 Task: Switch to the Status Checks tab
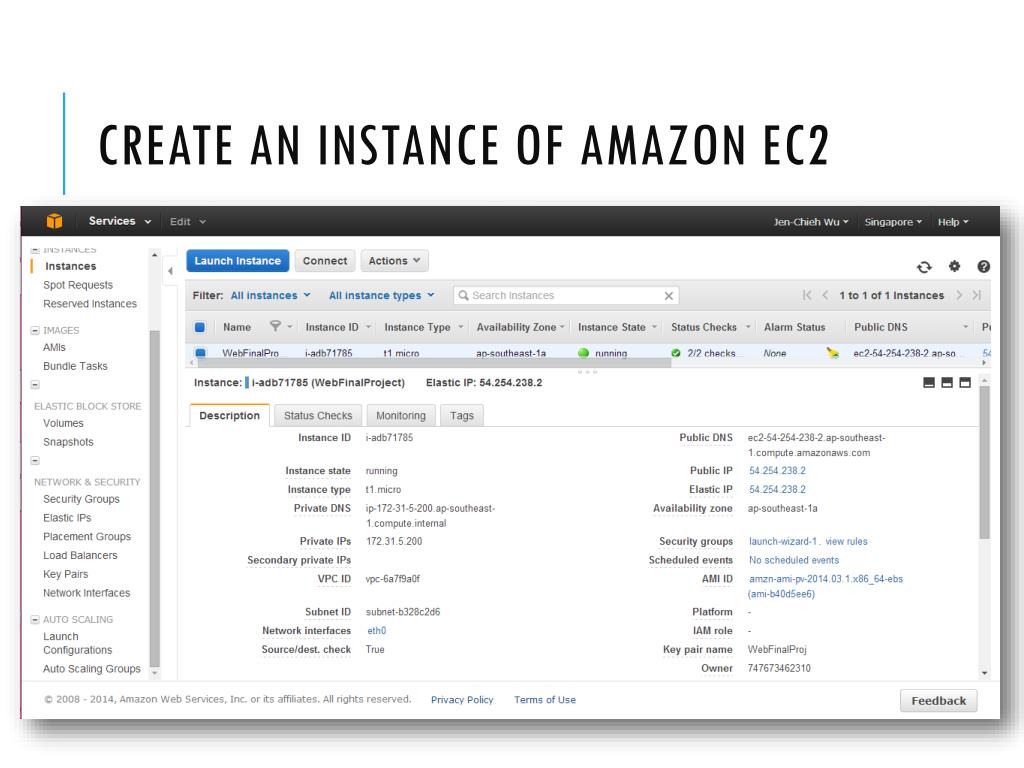pyautogui.click(x=317, y=415)
